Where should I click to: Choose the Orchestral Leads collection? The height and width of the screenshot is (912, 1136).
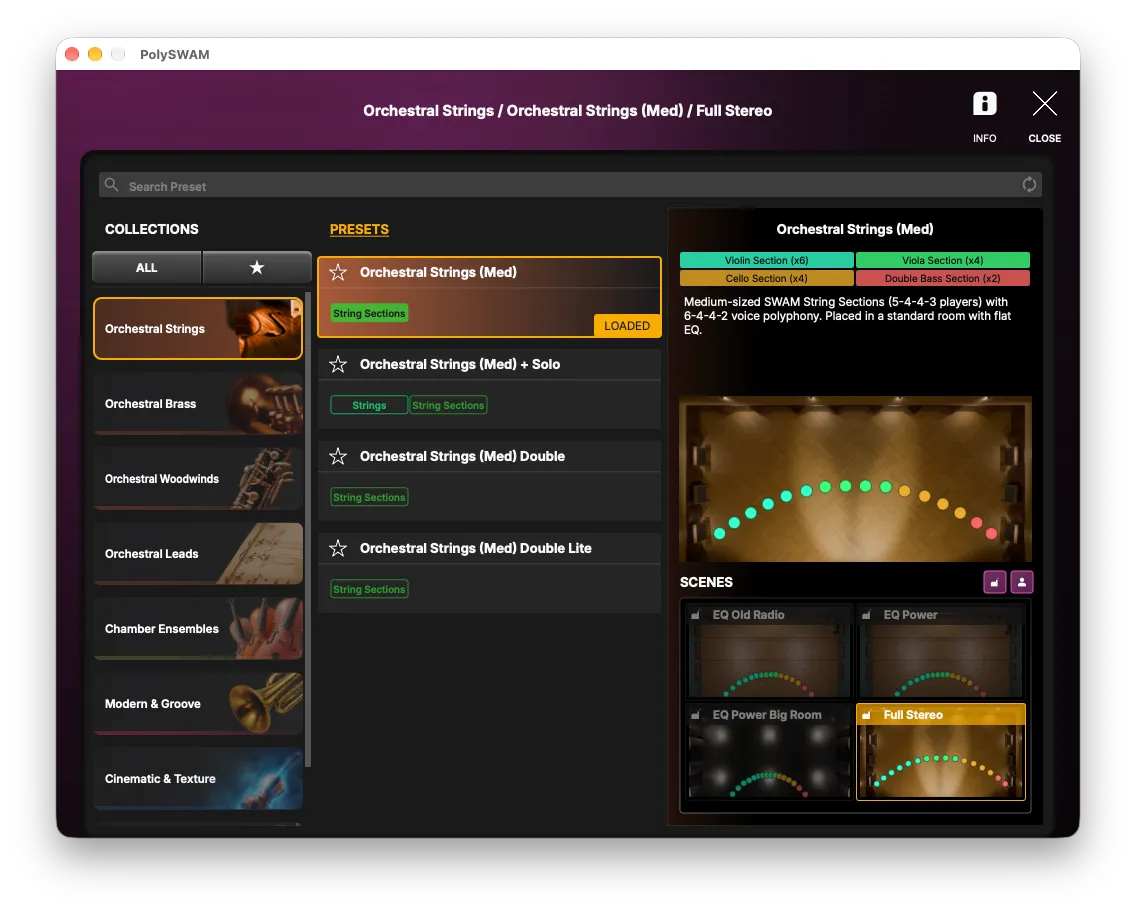click(198, 553)
